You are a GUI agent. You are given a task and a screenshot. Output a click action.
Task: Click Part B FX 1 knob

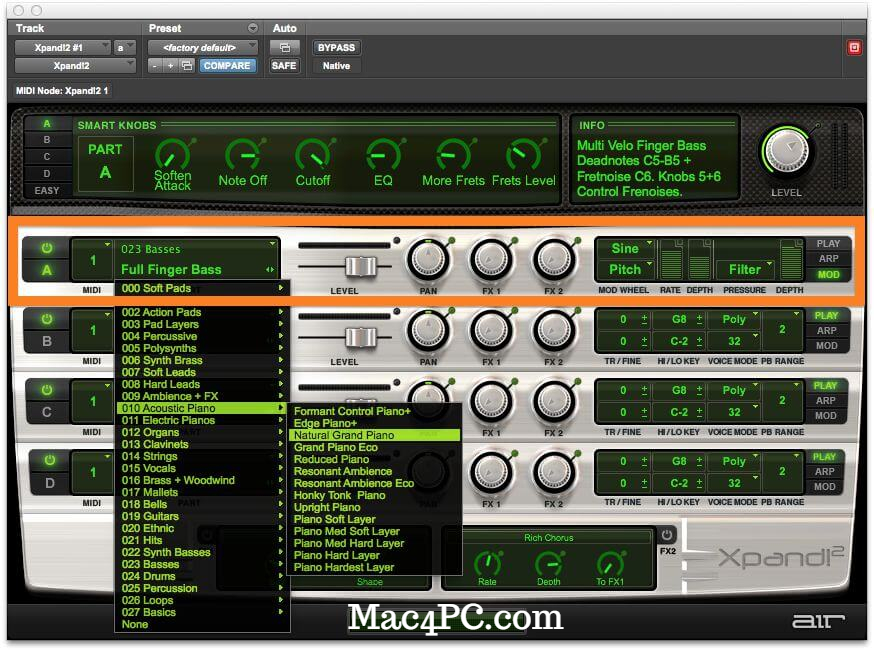tap(491, 331)
